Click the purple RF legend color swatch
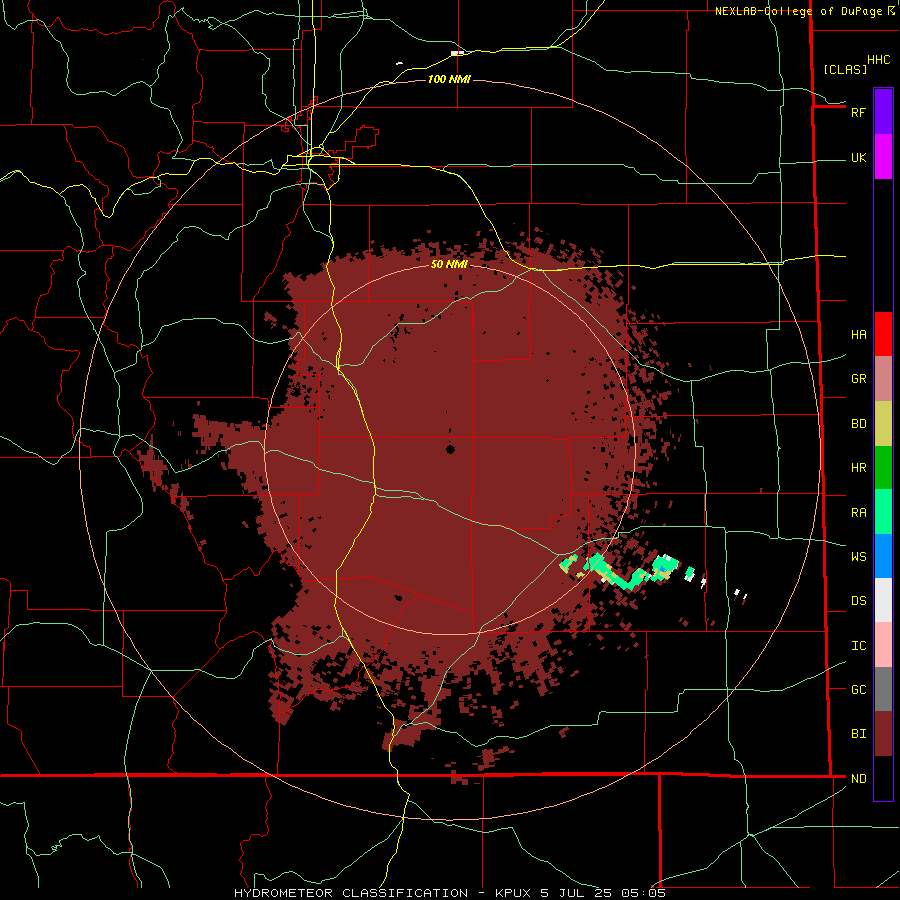Viewport: 900px width, 900px height. point(883,112)
